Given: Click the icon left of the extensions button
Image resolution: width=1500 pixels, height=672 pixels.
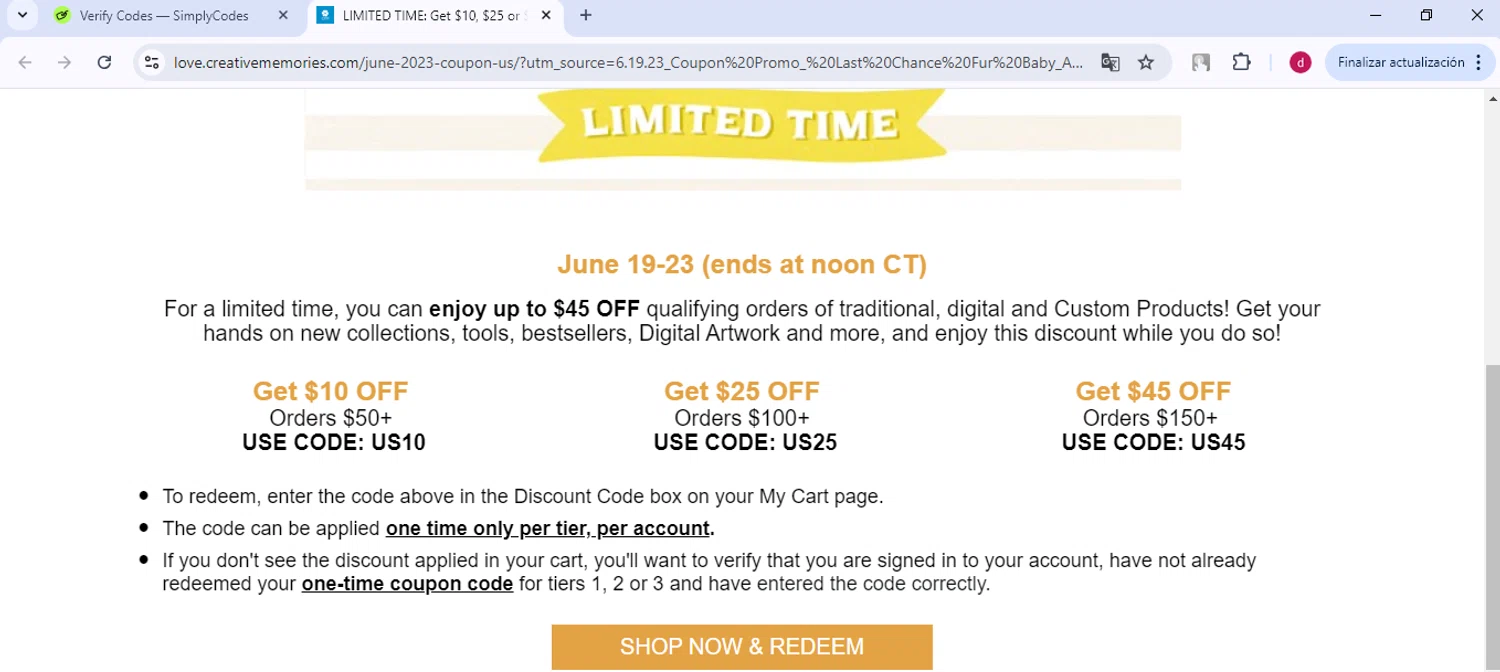Looking at the screenshot, I should (1201, 62).
